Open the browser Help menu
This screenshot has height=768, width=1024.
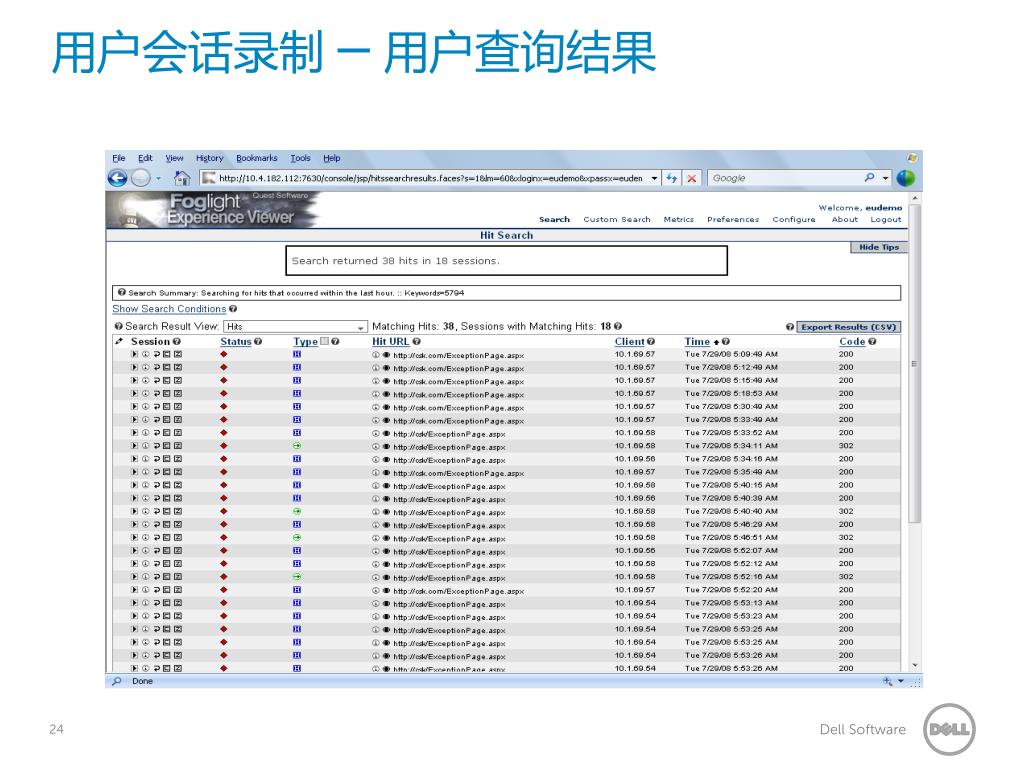(x=332, y=158)
